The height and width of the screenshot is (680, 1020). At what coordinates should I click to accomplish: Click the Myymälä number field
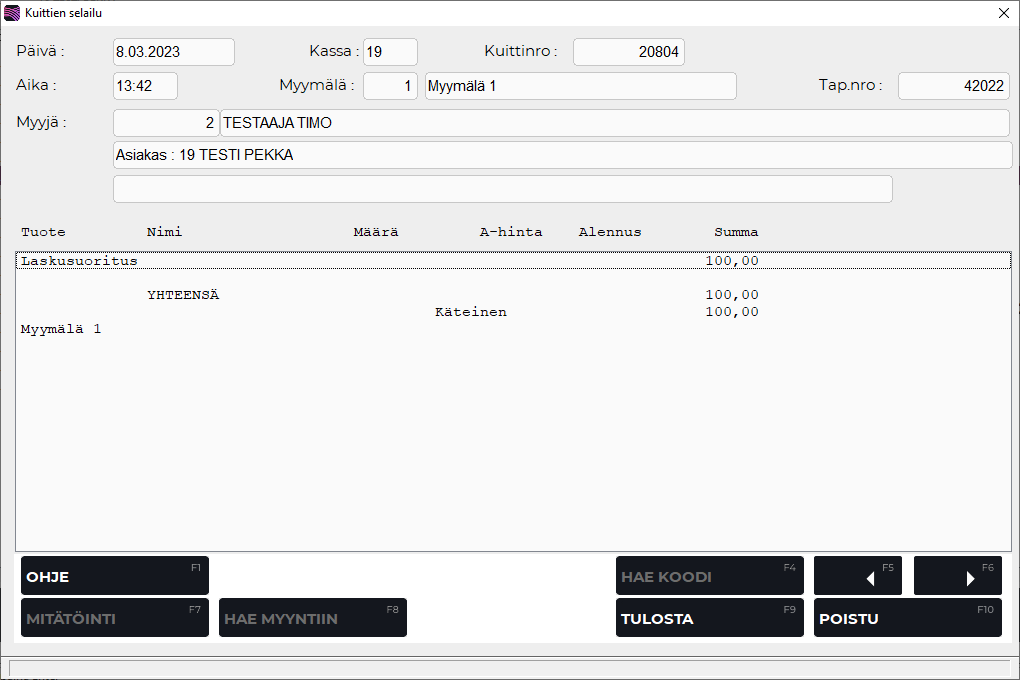point(390,86)
